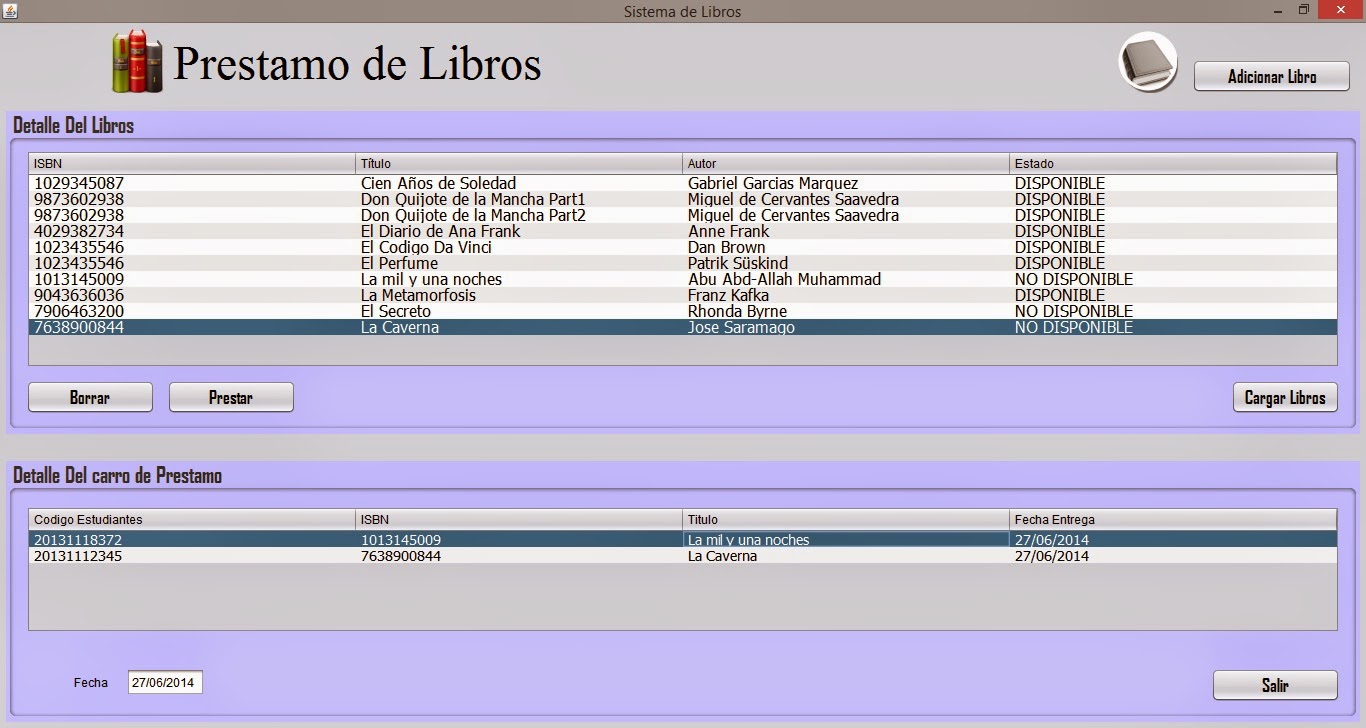Click inside the Fecha date field
This screenshot has width=1366, height=728.
click(163, 682)
